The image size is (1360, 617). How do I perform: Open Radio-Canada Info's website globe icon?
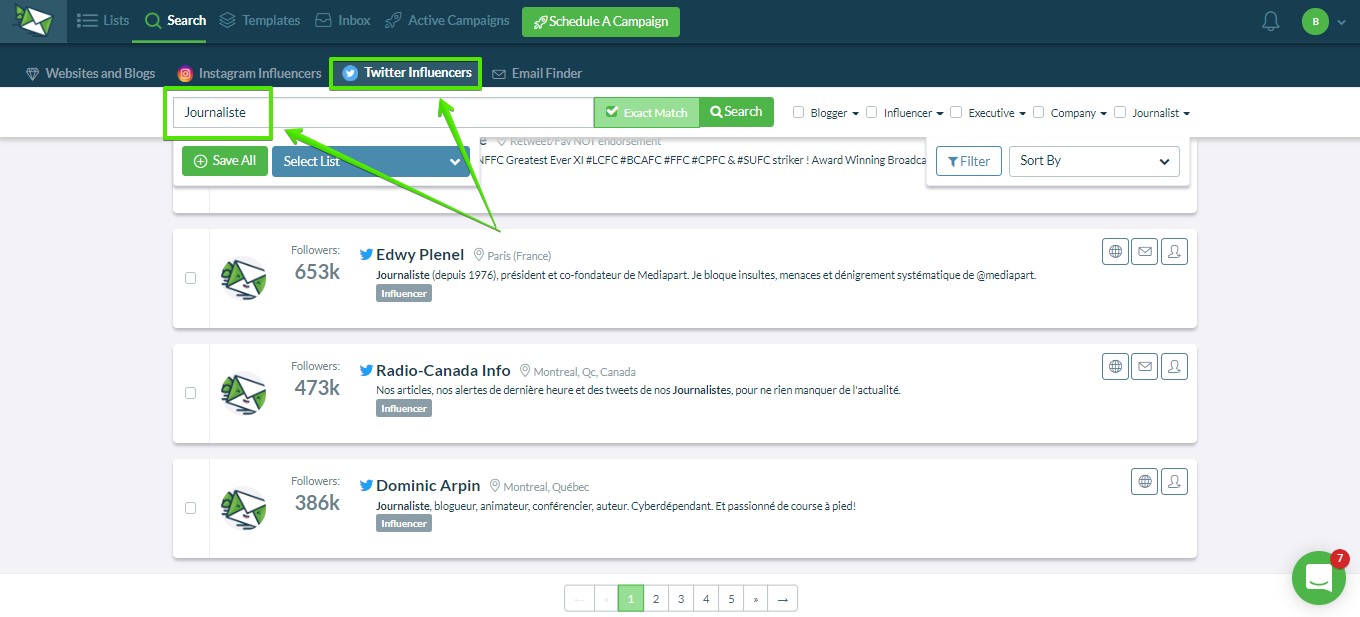pos(1116,367)
